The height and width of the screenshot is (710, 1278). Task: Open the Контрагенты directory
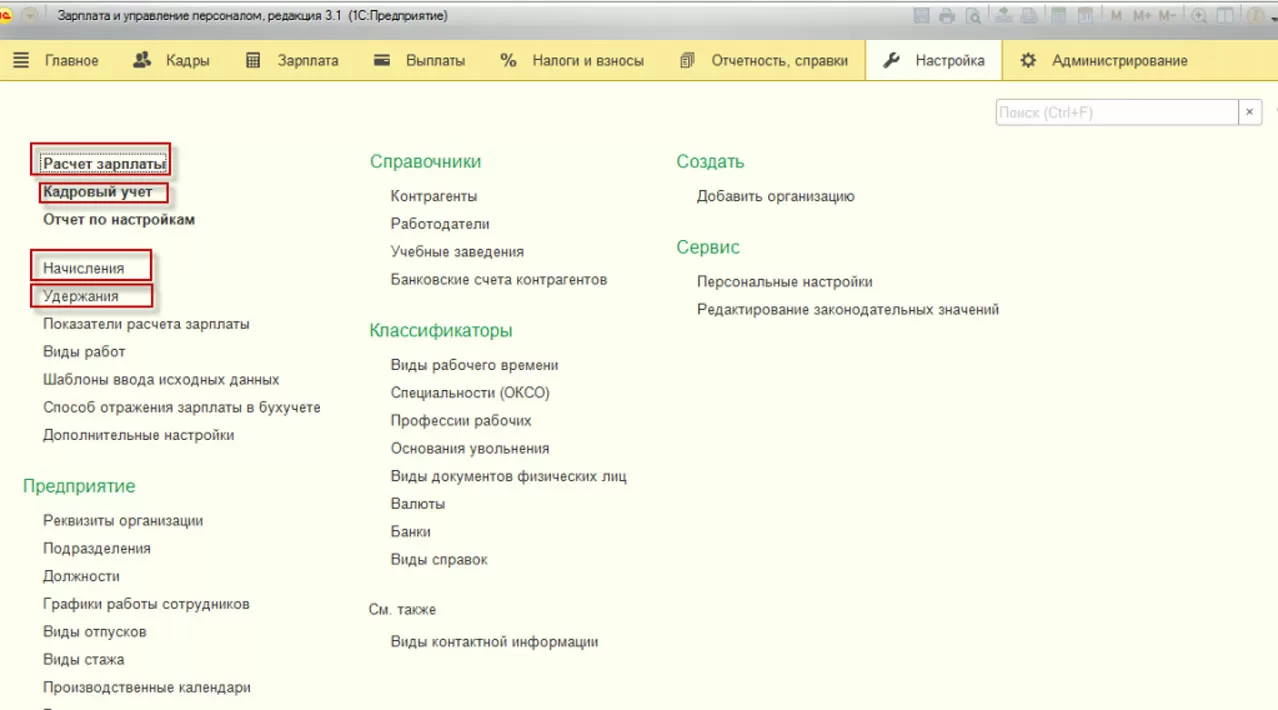tap(434, 196)
